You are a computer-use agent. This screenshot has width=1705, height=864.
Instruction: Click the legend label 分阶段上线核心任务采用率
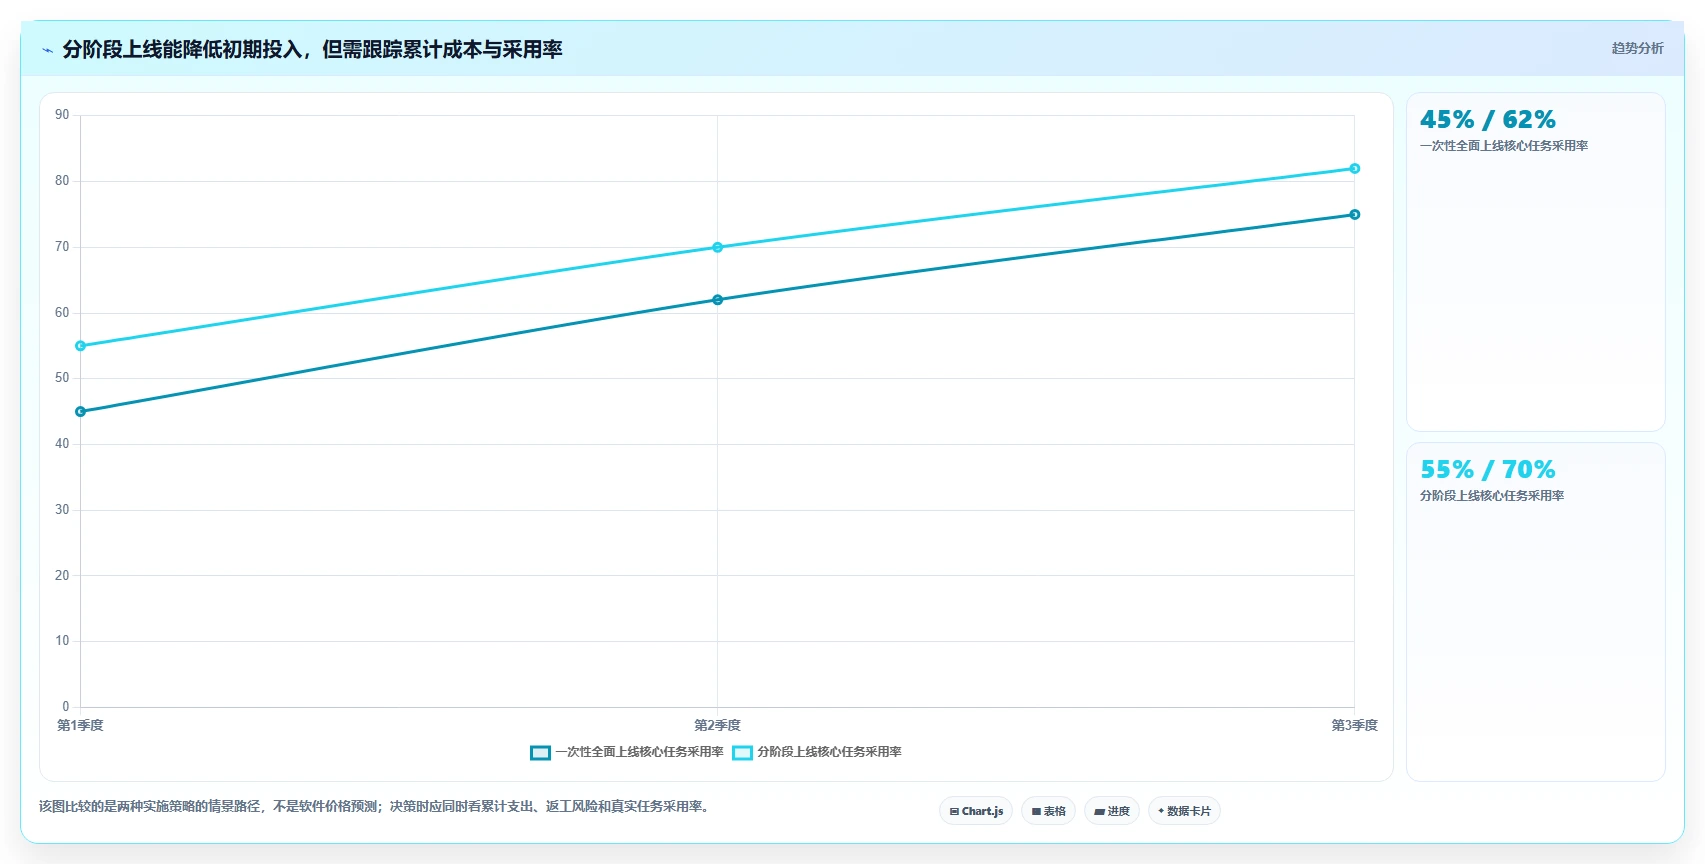point(829,752)
